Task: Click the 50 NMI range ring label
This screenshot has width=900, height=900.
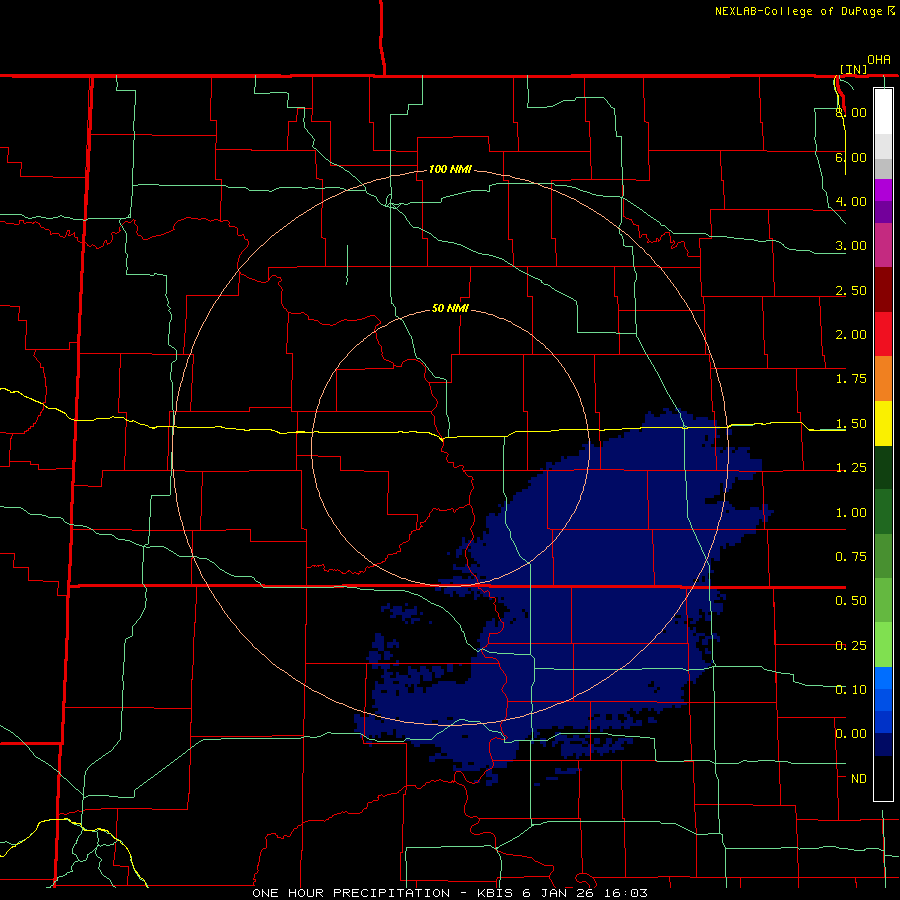Action: (450, 309)
